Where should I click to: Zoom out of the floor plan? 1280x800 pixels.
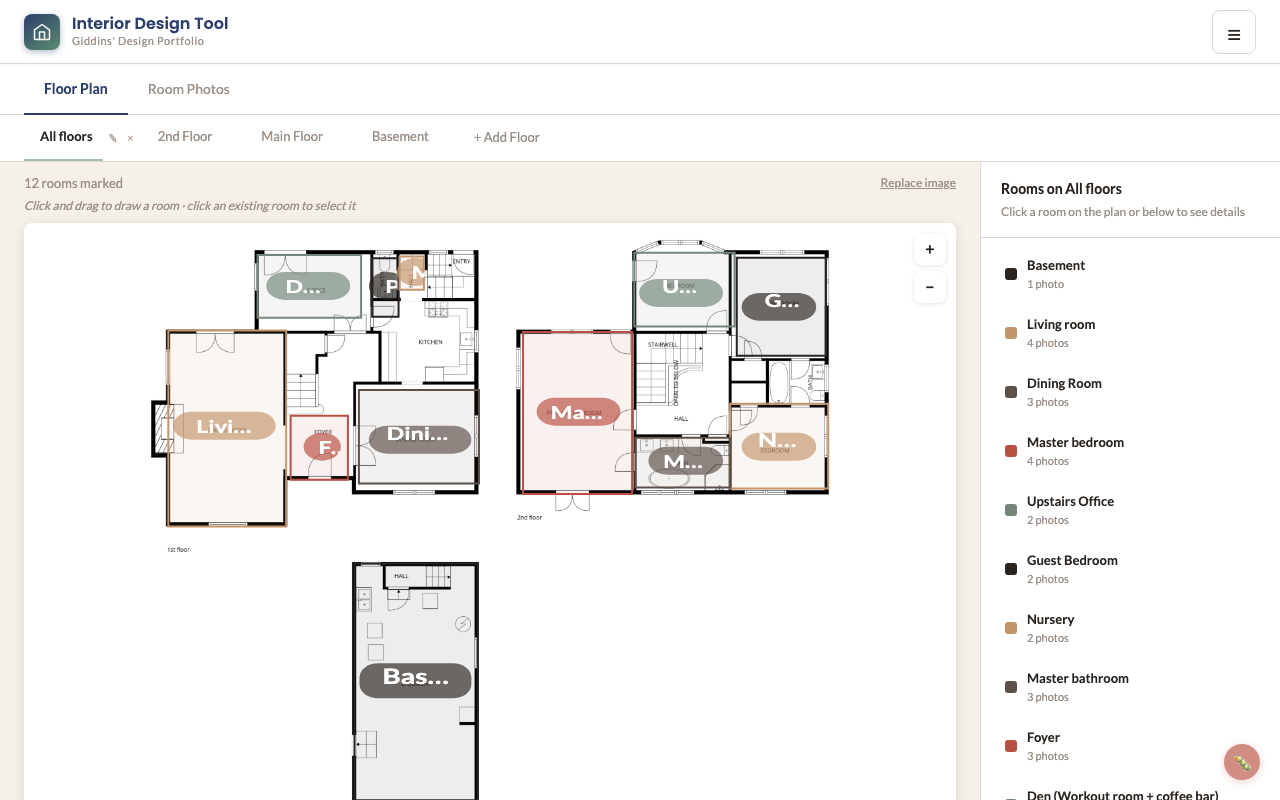[930, 288]
